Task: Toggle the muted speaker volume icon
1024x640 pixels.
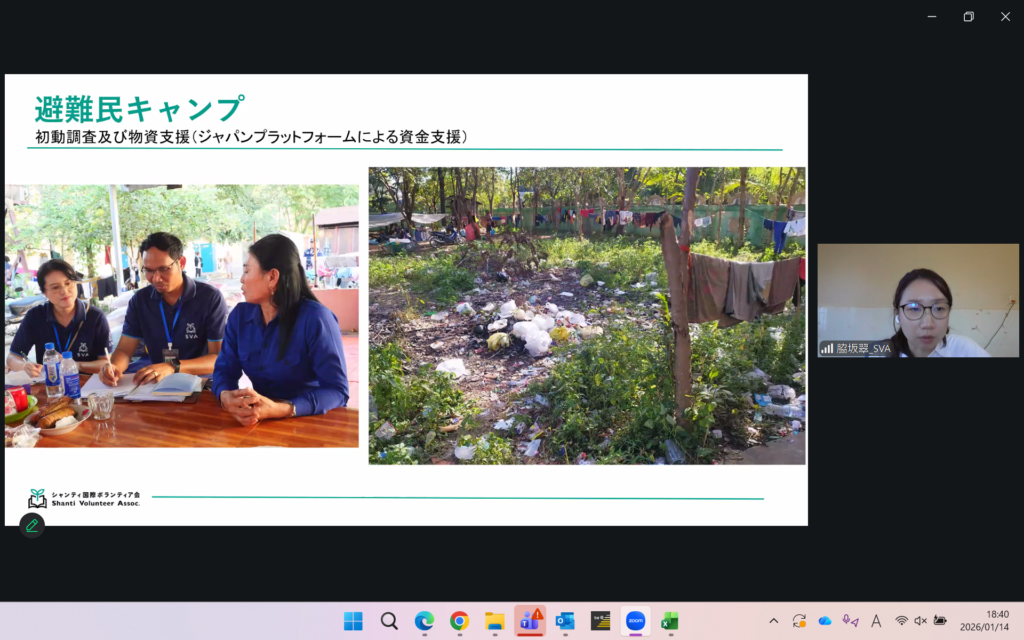Action: point(921,621)
